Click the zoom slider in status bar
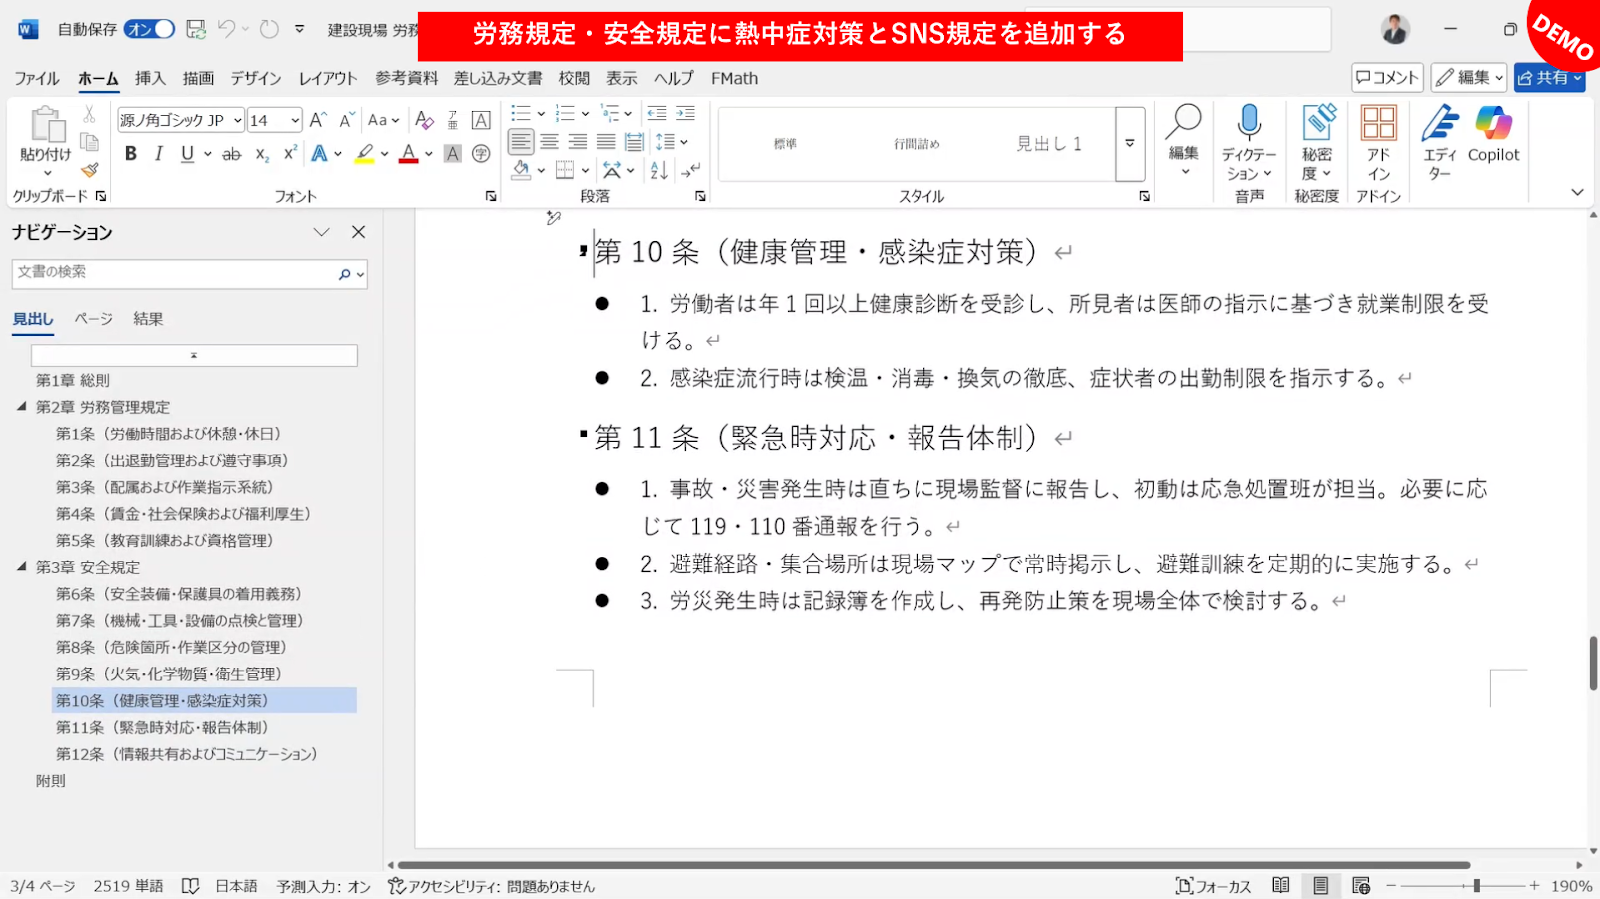This screenshot has width=1600, height=899. pyautogui.click(x=1476, y=886)
